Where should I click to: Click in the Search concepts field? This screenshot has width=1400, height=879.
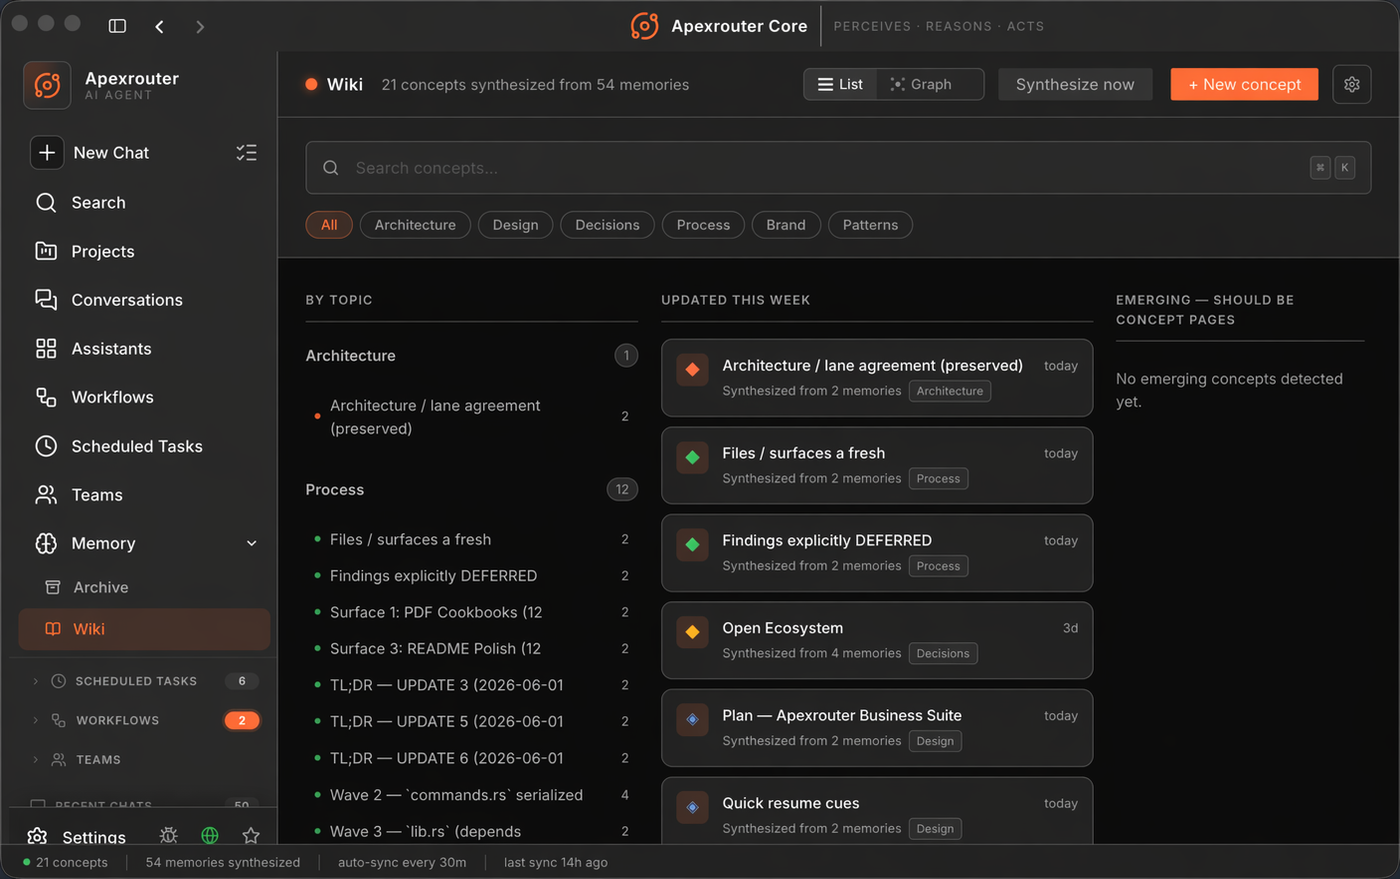coord(838,168)
